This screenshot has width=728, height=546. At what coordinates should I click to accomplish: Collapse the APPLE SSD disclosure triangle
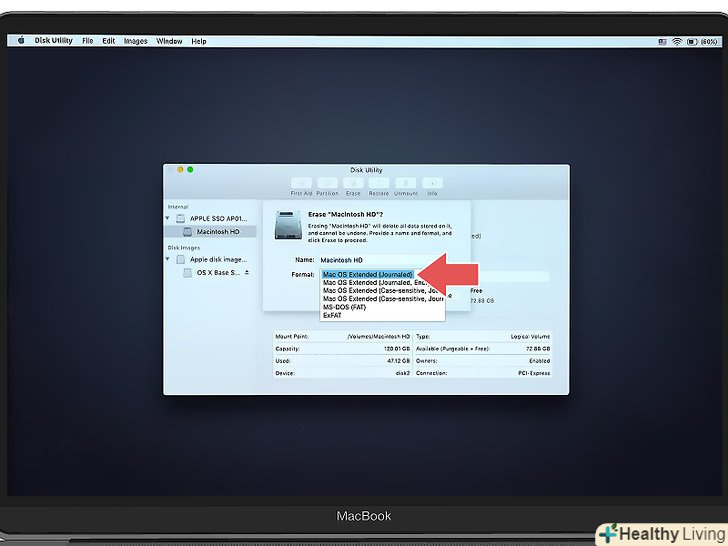click(168, 218)
